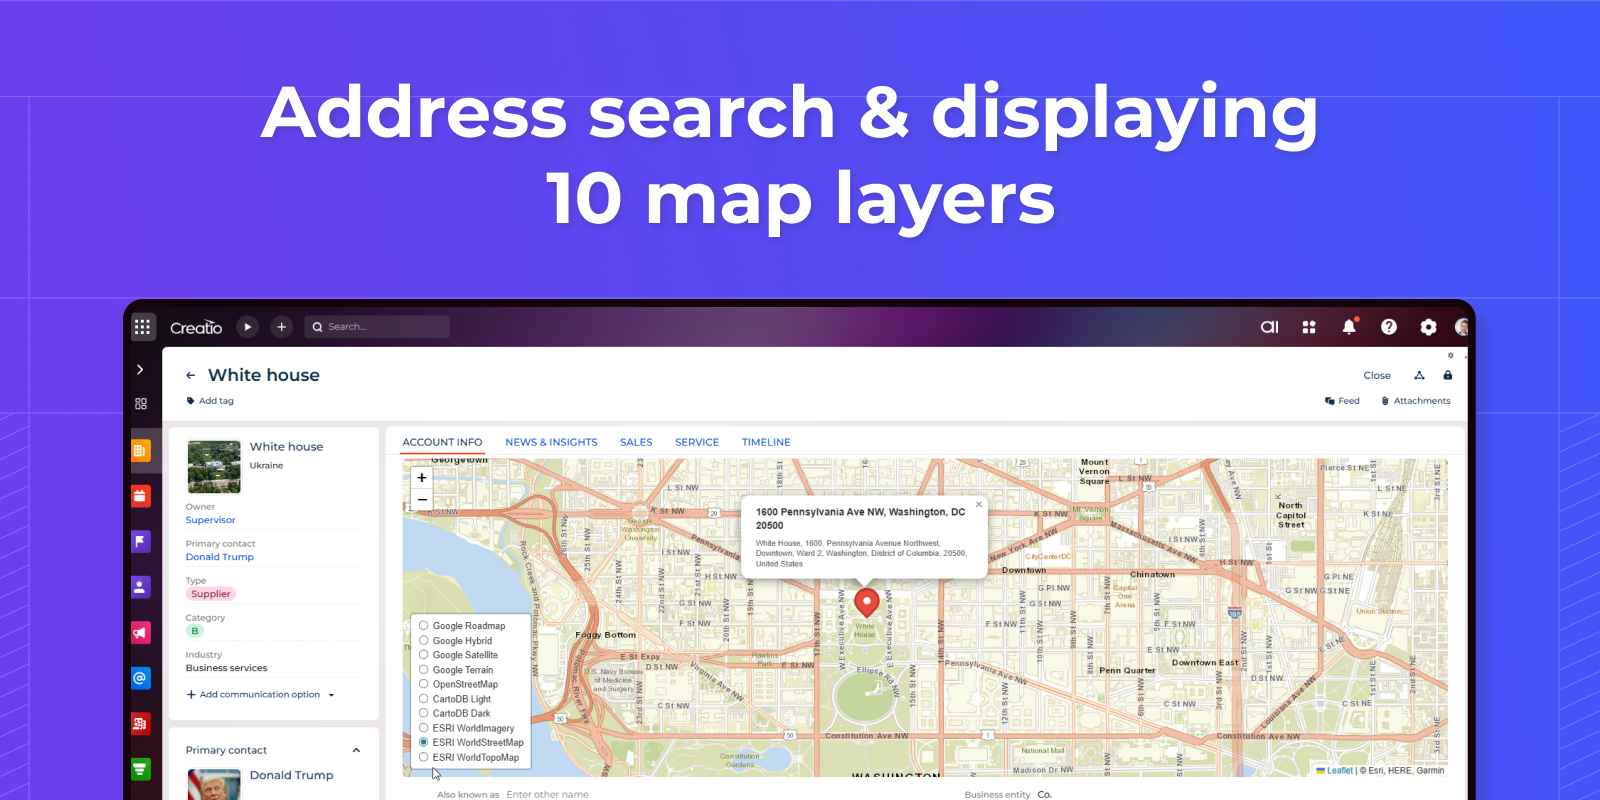Go back with the arrow beside White house
Image resolution: width=1600 pixels, height=800 pixels.
coord(190,376)
